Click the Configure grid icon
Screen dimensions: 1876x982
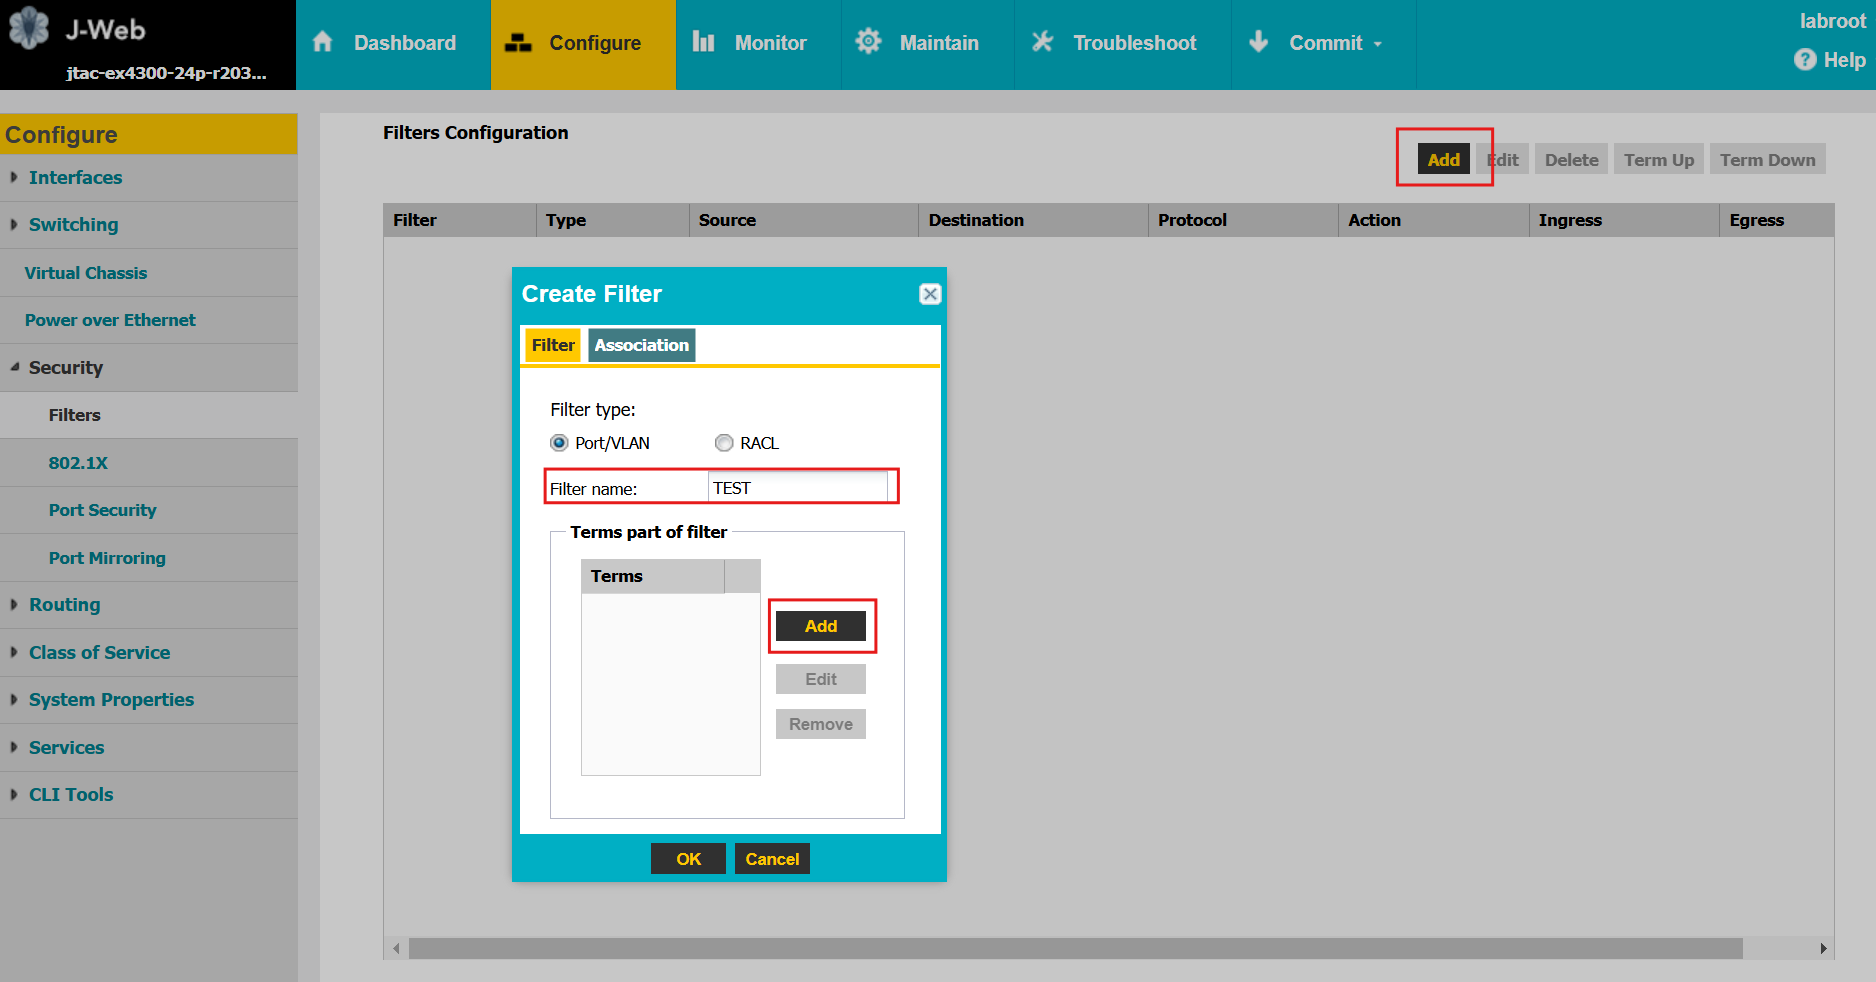pyautogui.click(x=517, y=42)
